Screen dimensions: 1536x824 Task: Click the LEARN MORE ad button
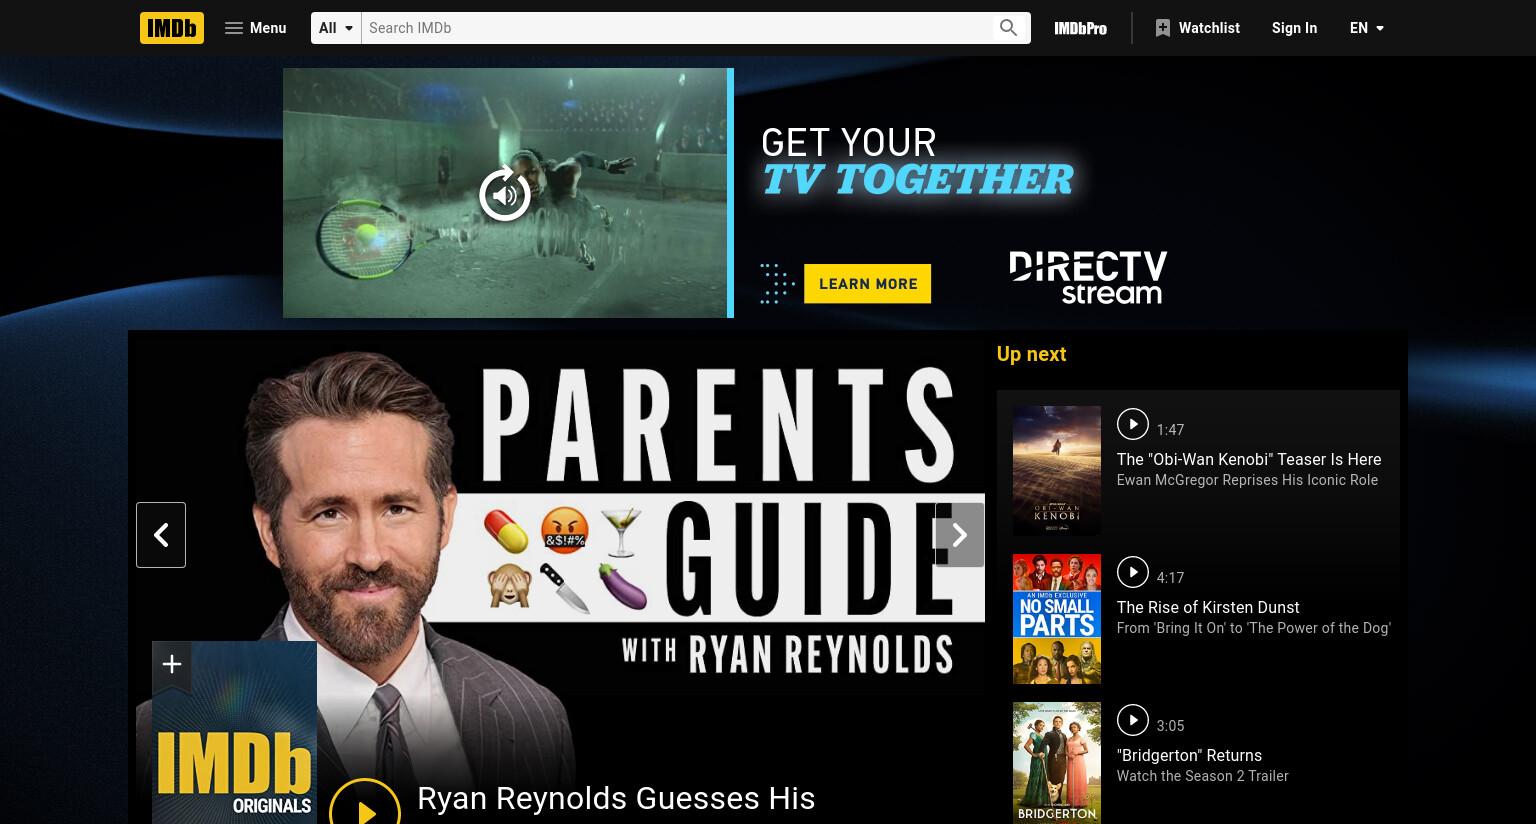tap(868, 283)
